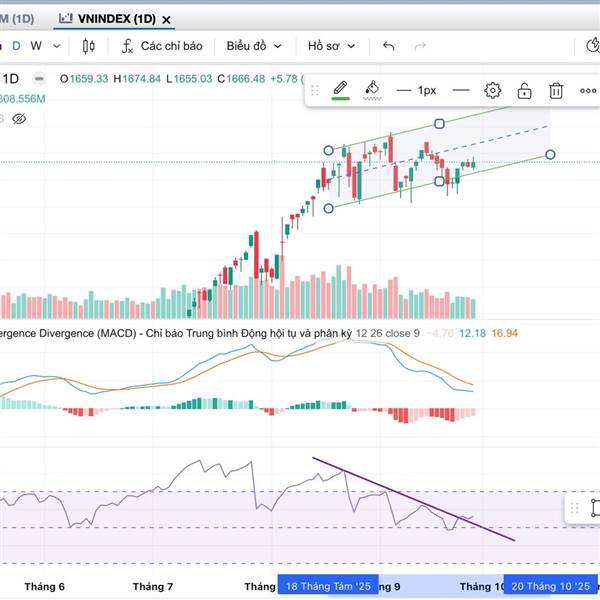
Task: Close the VNINDEX (1D) tab
Action: (166, 20)
